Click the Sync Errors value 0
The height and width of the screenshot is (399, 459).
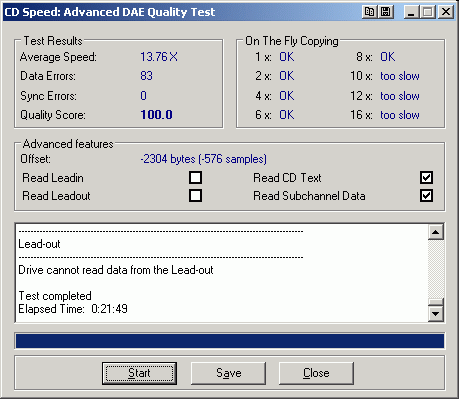[143, 96]
